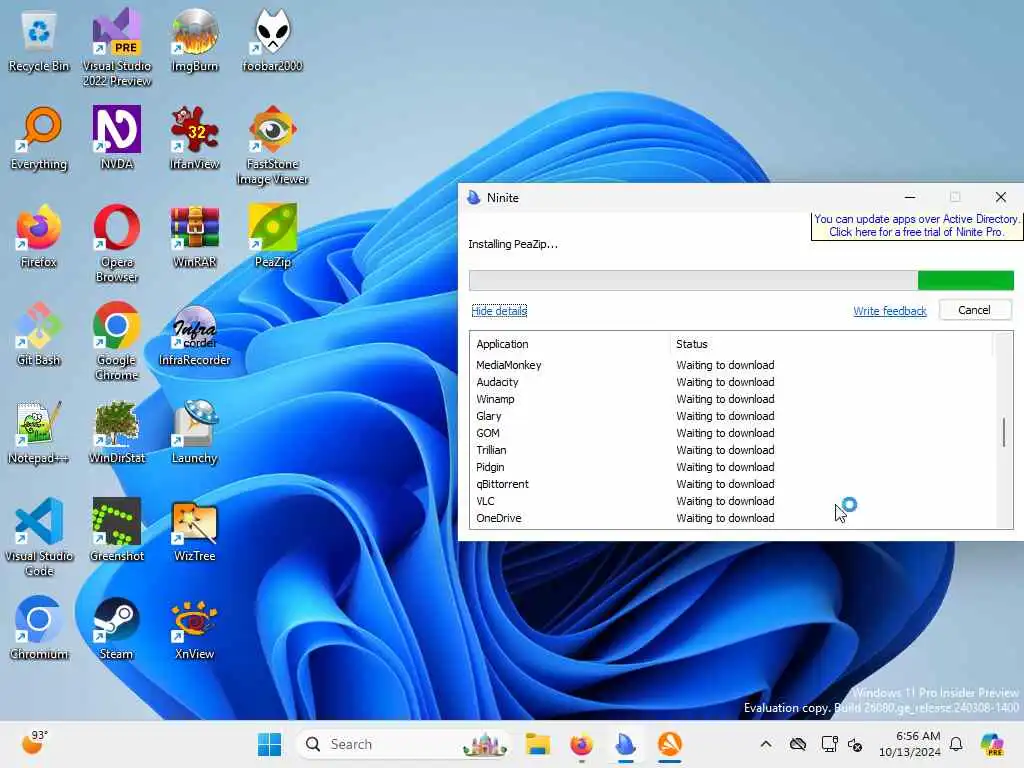
Task: Select the XnView desktop shortcut
Action: point(195,628)
